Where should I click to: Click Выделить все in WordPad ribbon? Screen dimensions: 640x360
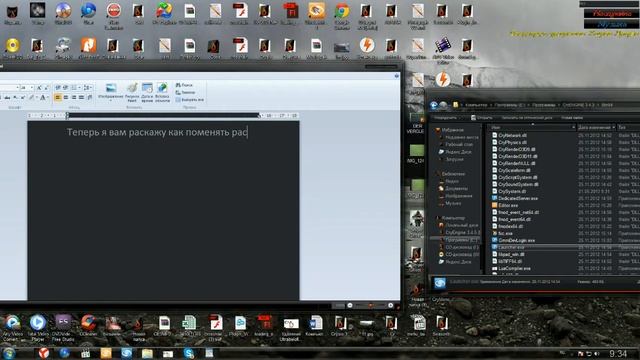click(189, 100)
